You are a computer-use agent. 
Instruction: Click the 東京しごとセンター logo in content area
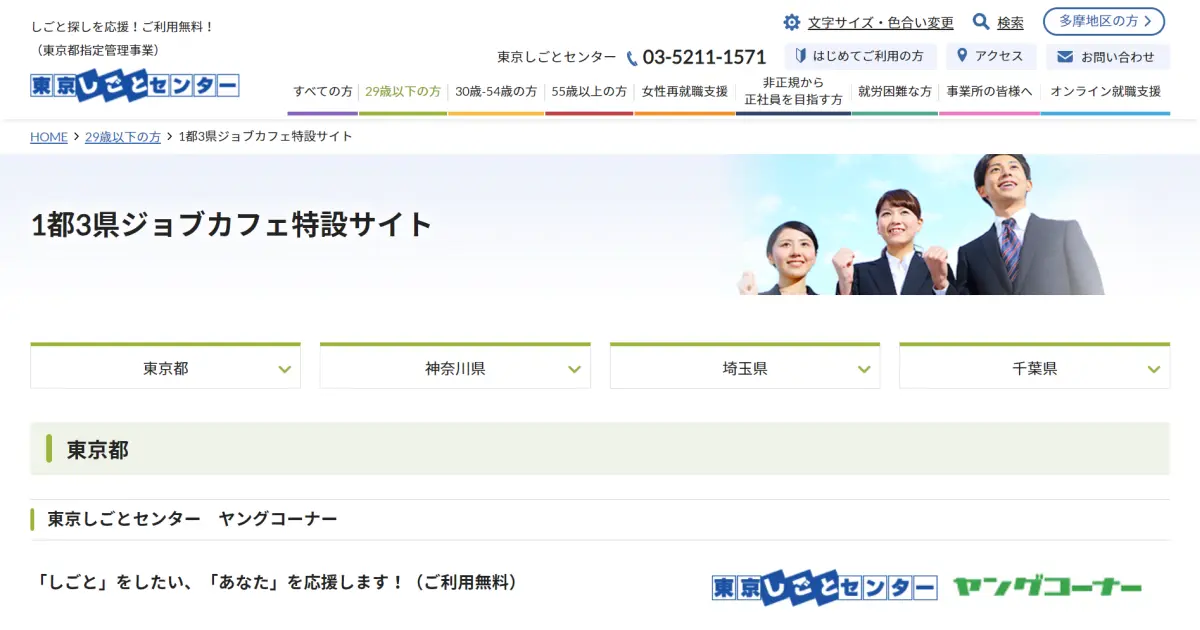[x=825, y=588]
